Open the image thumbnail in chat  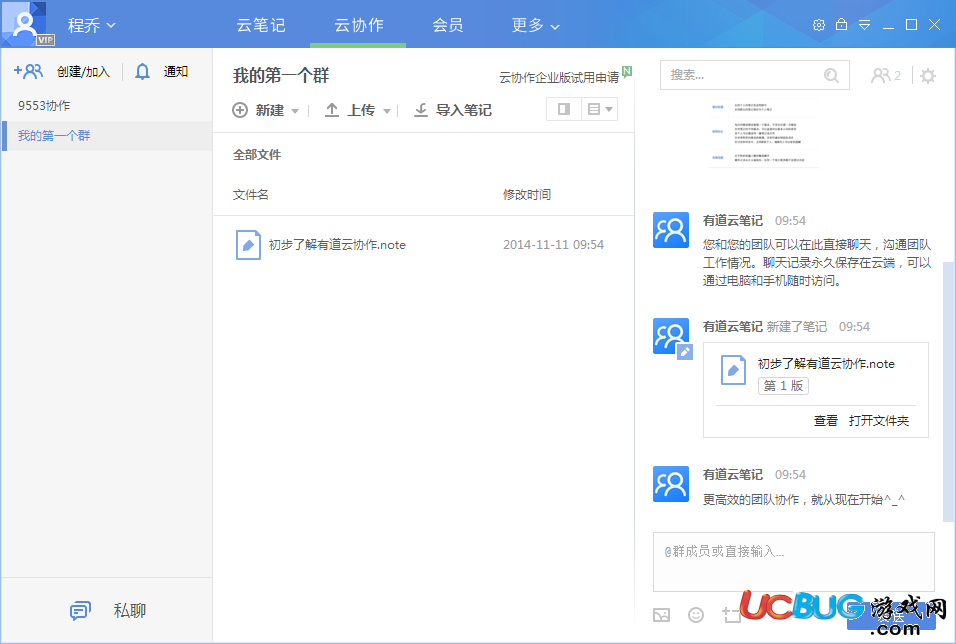[765, 134]
